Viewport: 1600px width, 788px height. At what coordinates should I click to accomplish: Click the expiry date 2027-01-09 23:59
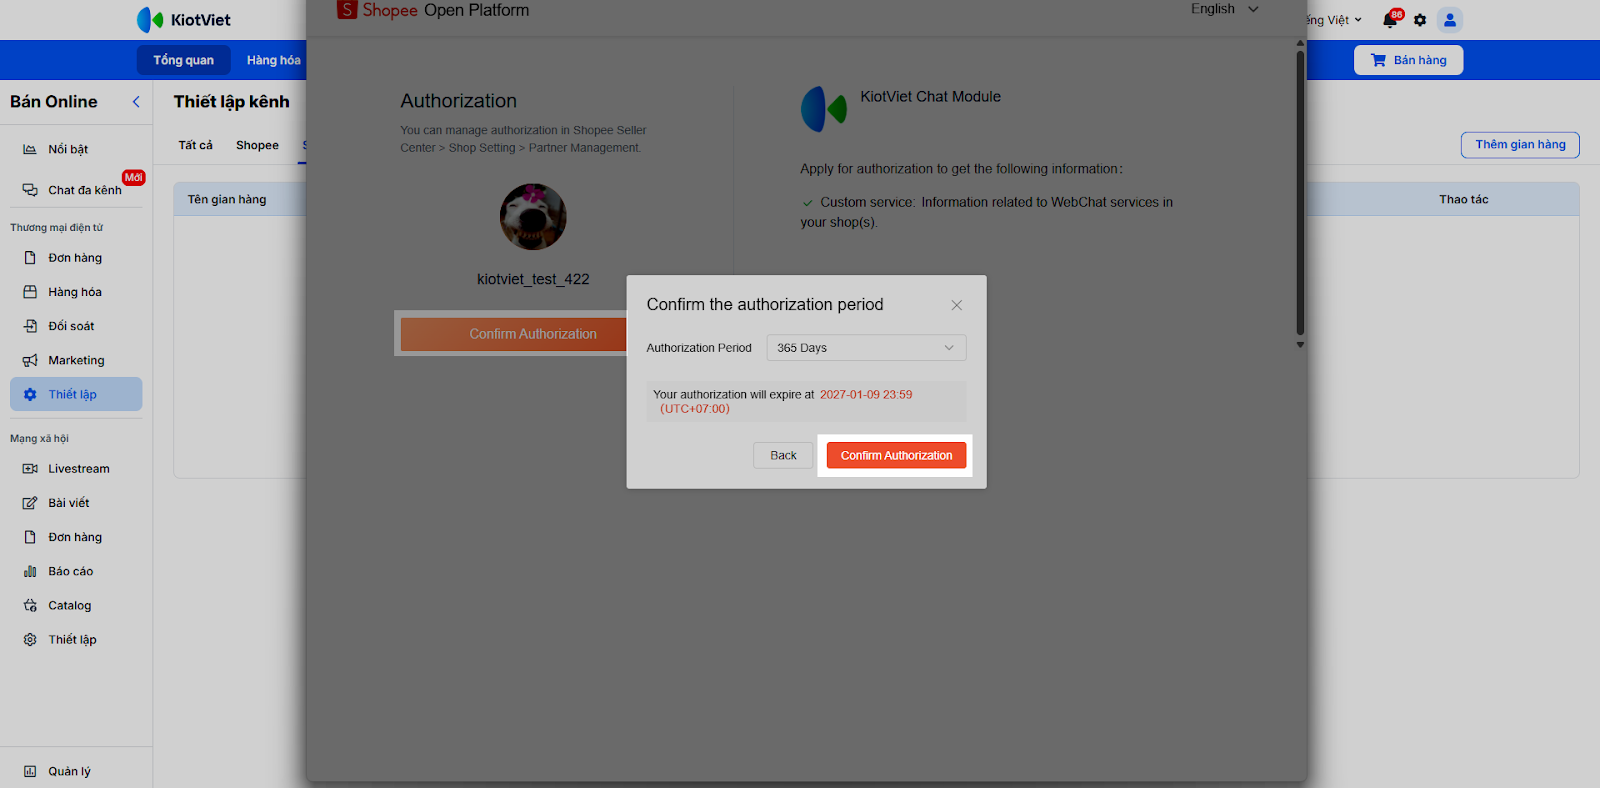(x=866, y=395)
